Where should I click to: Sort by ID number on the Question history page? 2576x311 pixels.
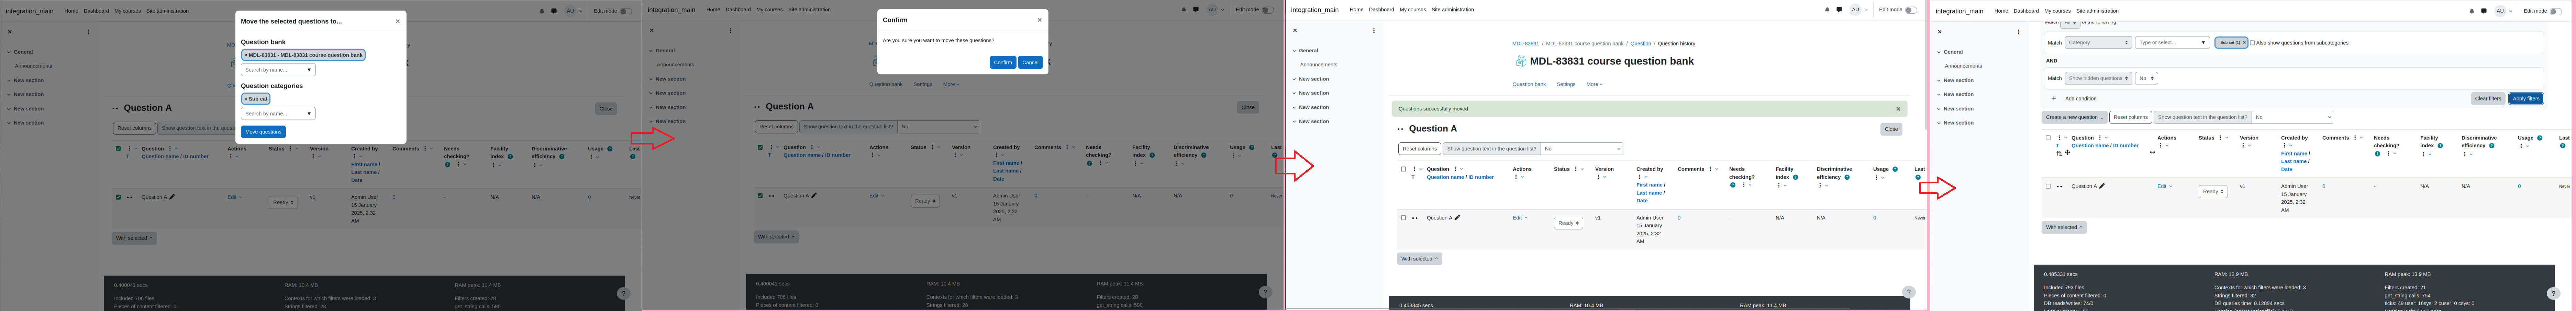[x=1481, y=177]
